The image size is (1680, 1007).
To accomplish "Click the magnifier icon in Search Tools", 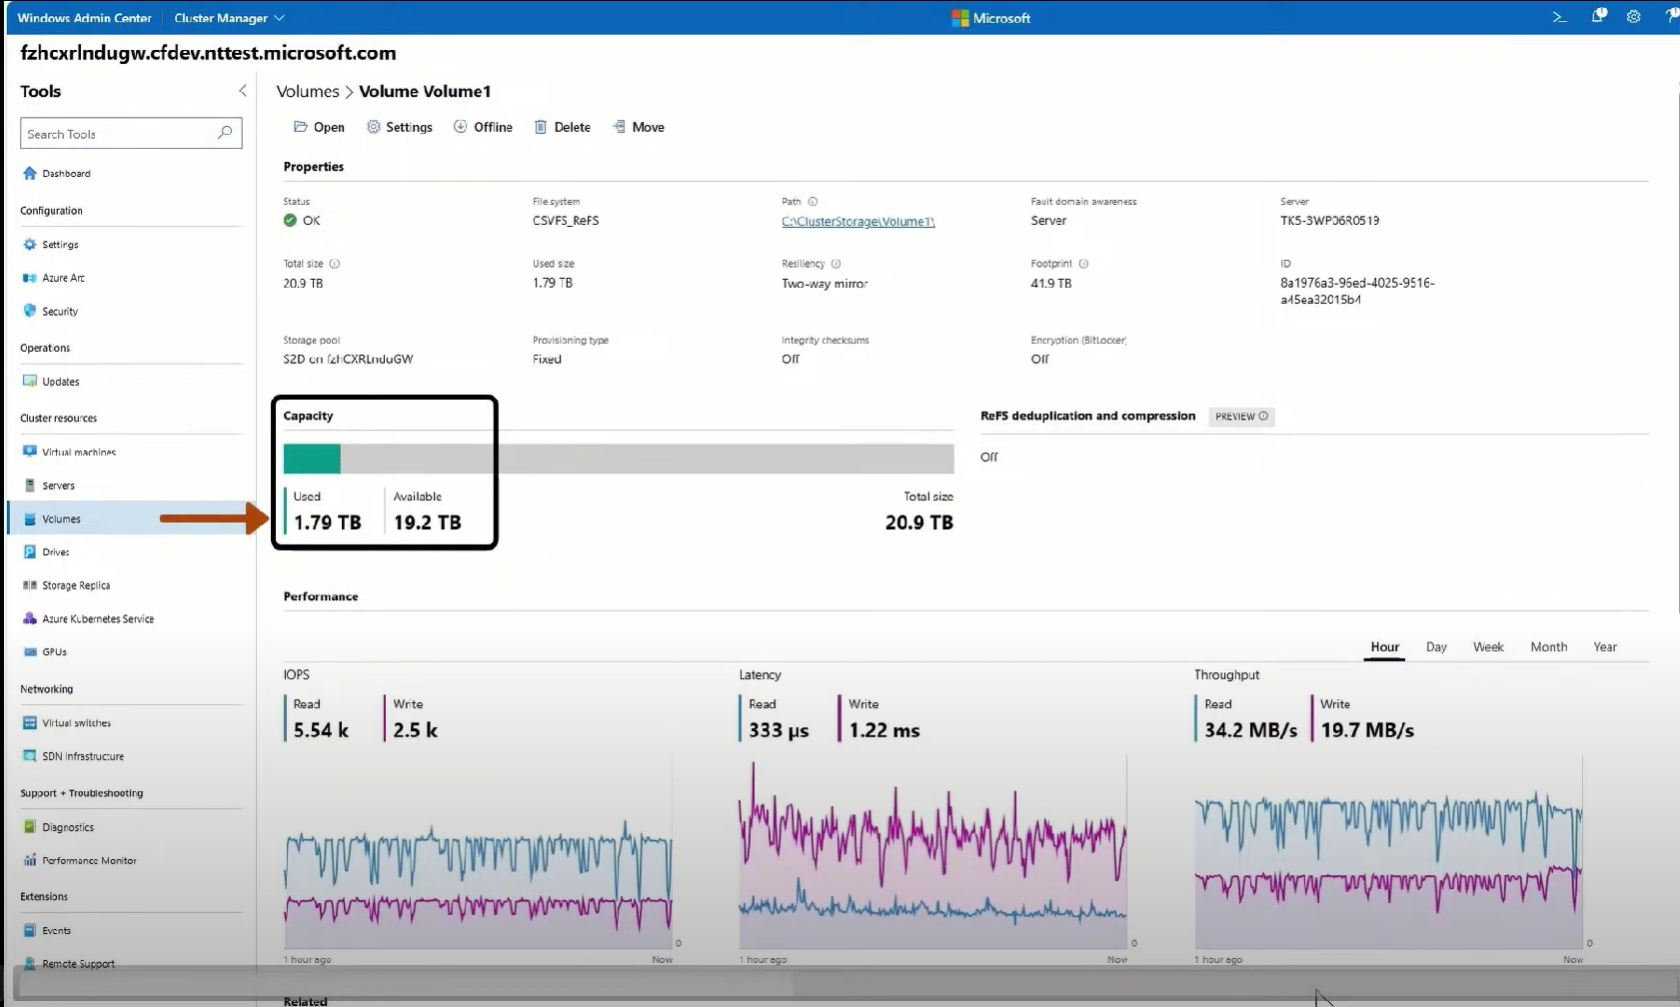I will [225, 133].
